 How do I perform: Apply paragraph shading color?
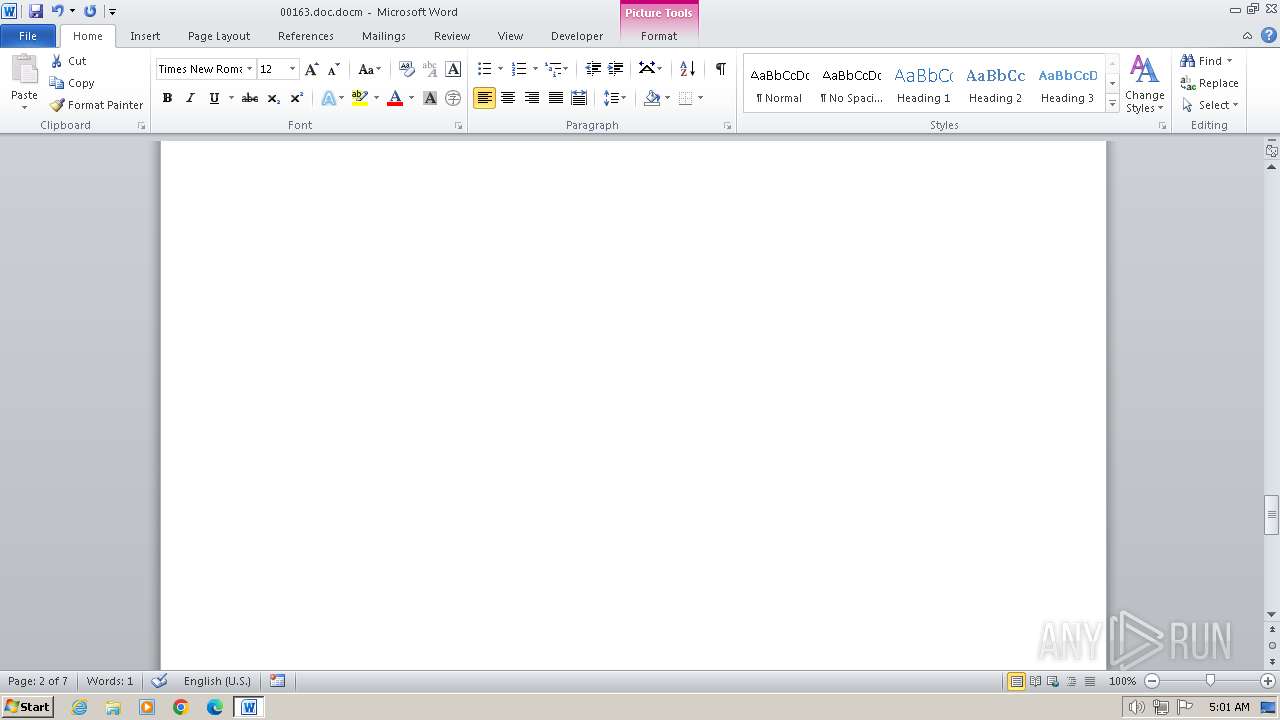click(x=652, y=98)
